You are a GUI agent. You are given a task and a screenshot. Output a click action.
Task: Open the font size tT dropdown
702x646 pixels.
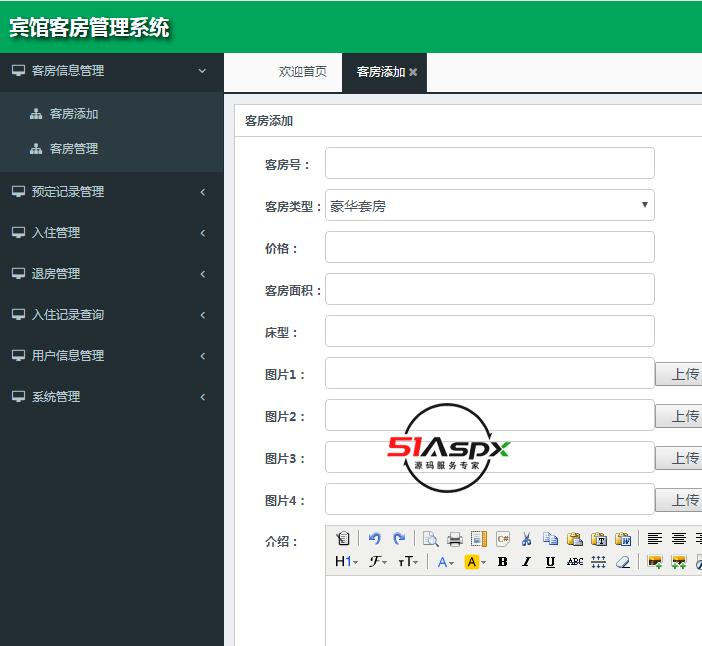(x=408, y=562)
